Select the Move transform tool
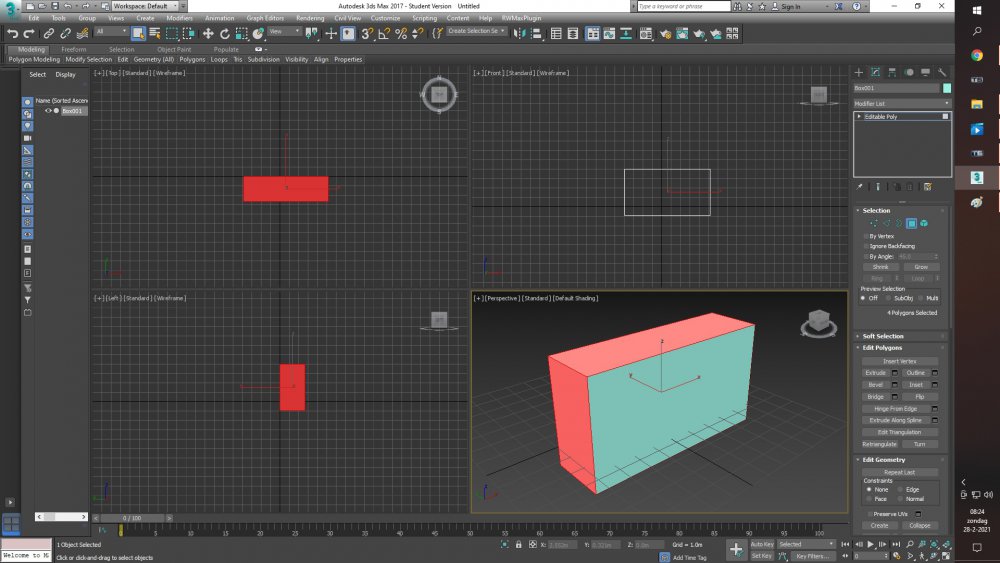This screenshot has height=563, width=1000. tap(208, 33)
